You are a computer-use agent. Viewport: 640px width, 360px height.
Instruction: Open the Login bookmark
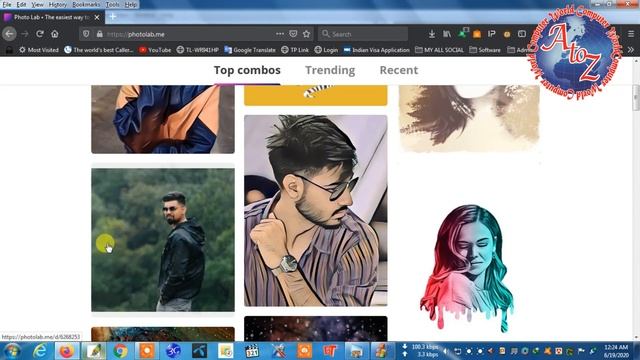[x=326, y=50]
